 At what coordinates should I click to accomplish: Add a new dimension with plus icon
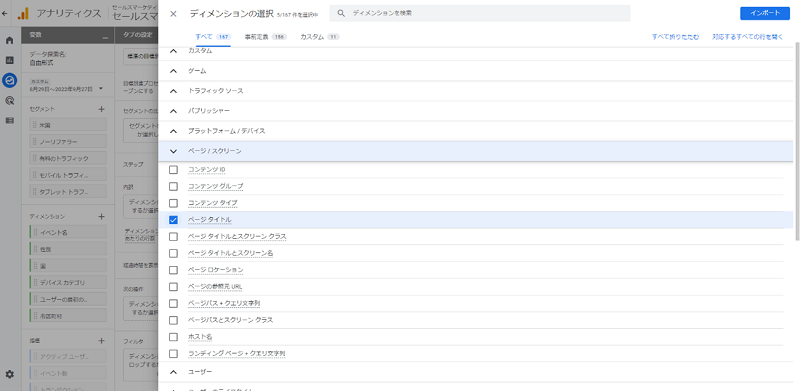click(x=101, y=216)
